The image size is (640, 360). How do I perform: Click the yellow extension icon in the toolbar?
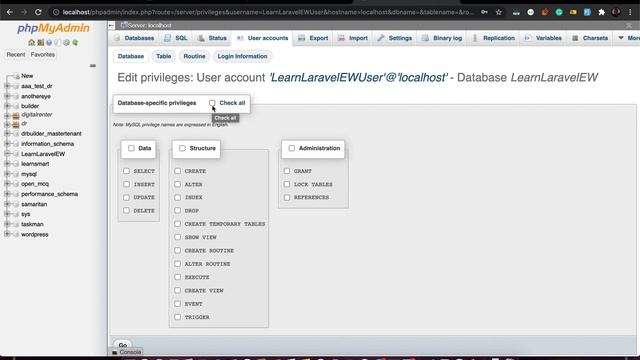573,12
